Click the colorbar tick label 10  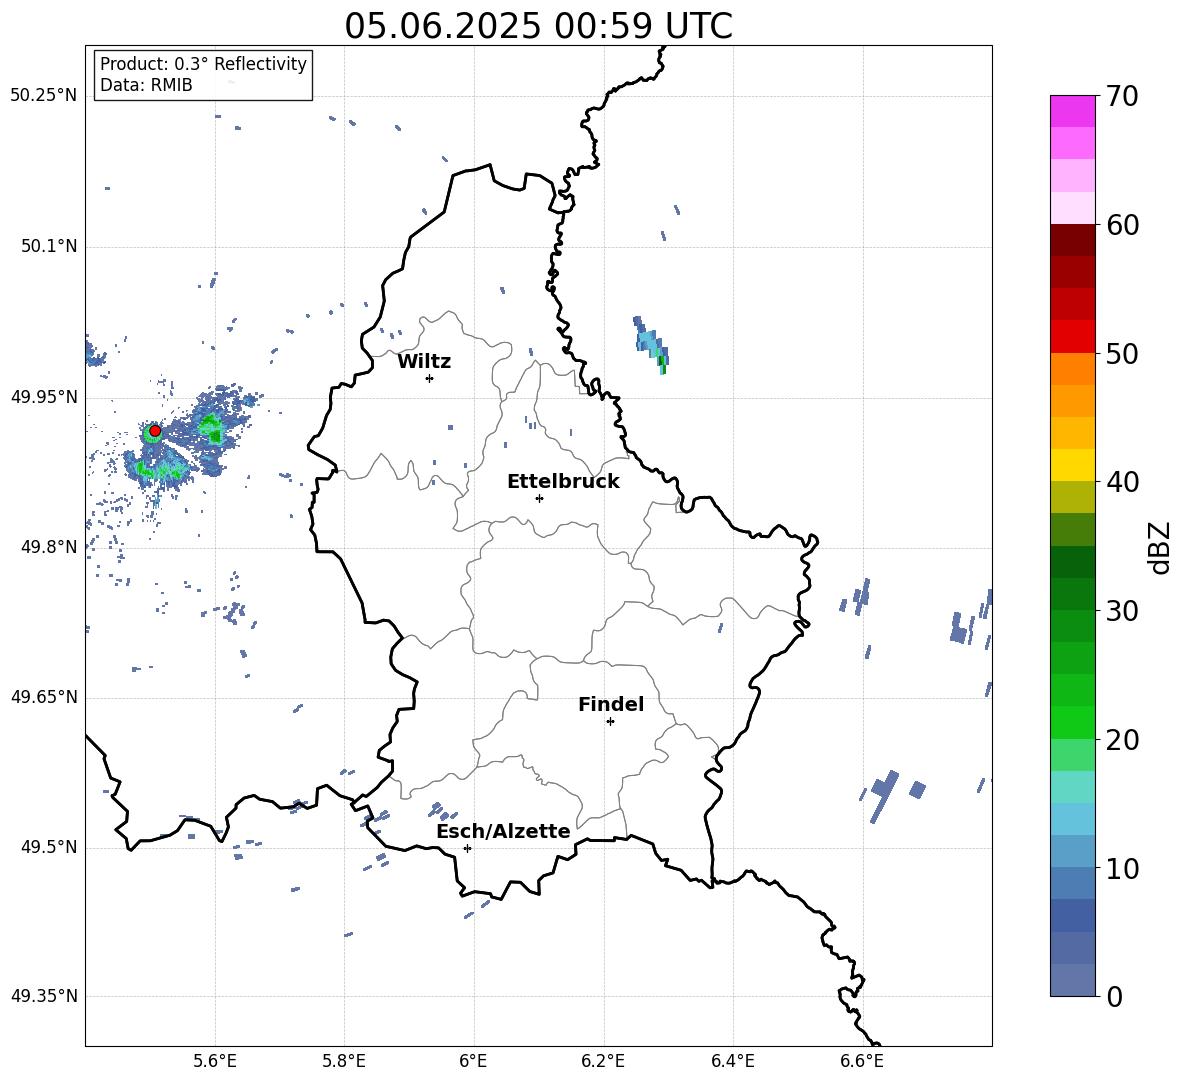[1123, 868]
